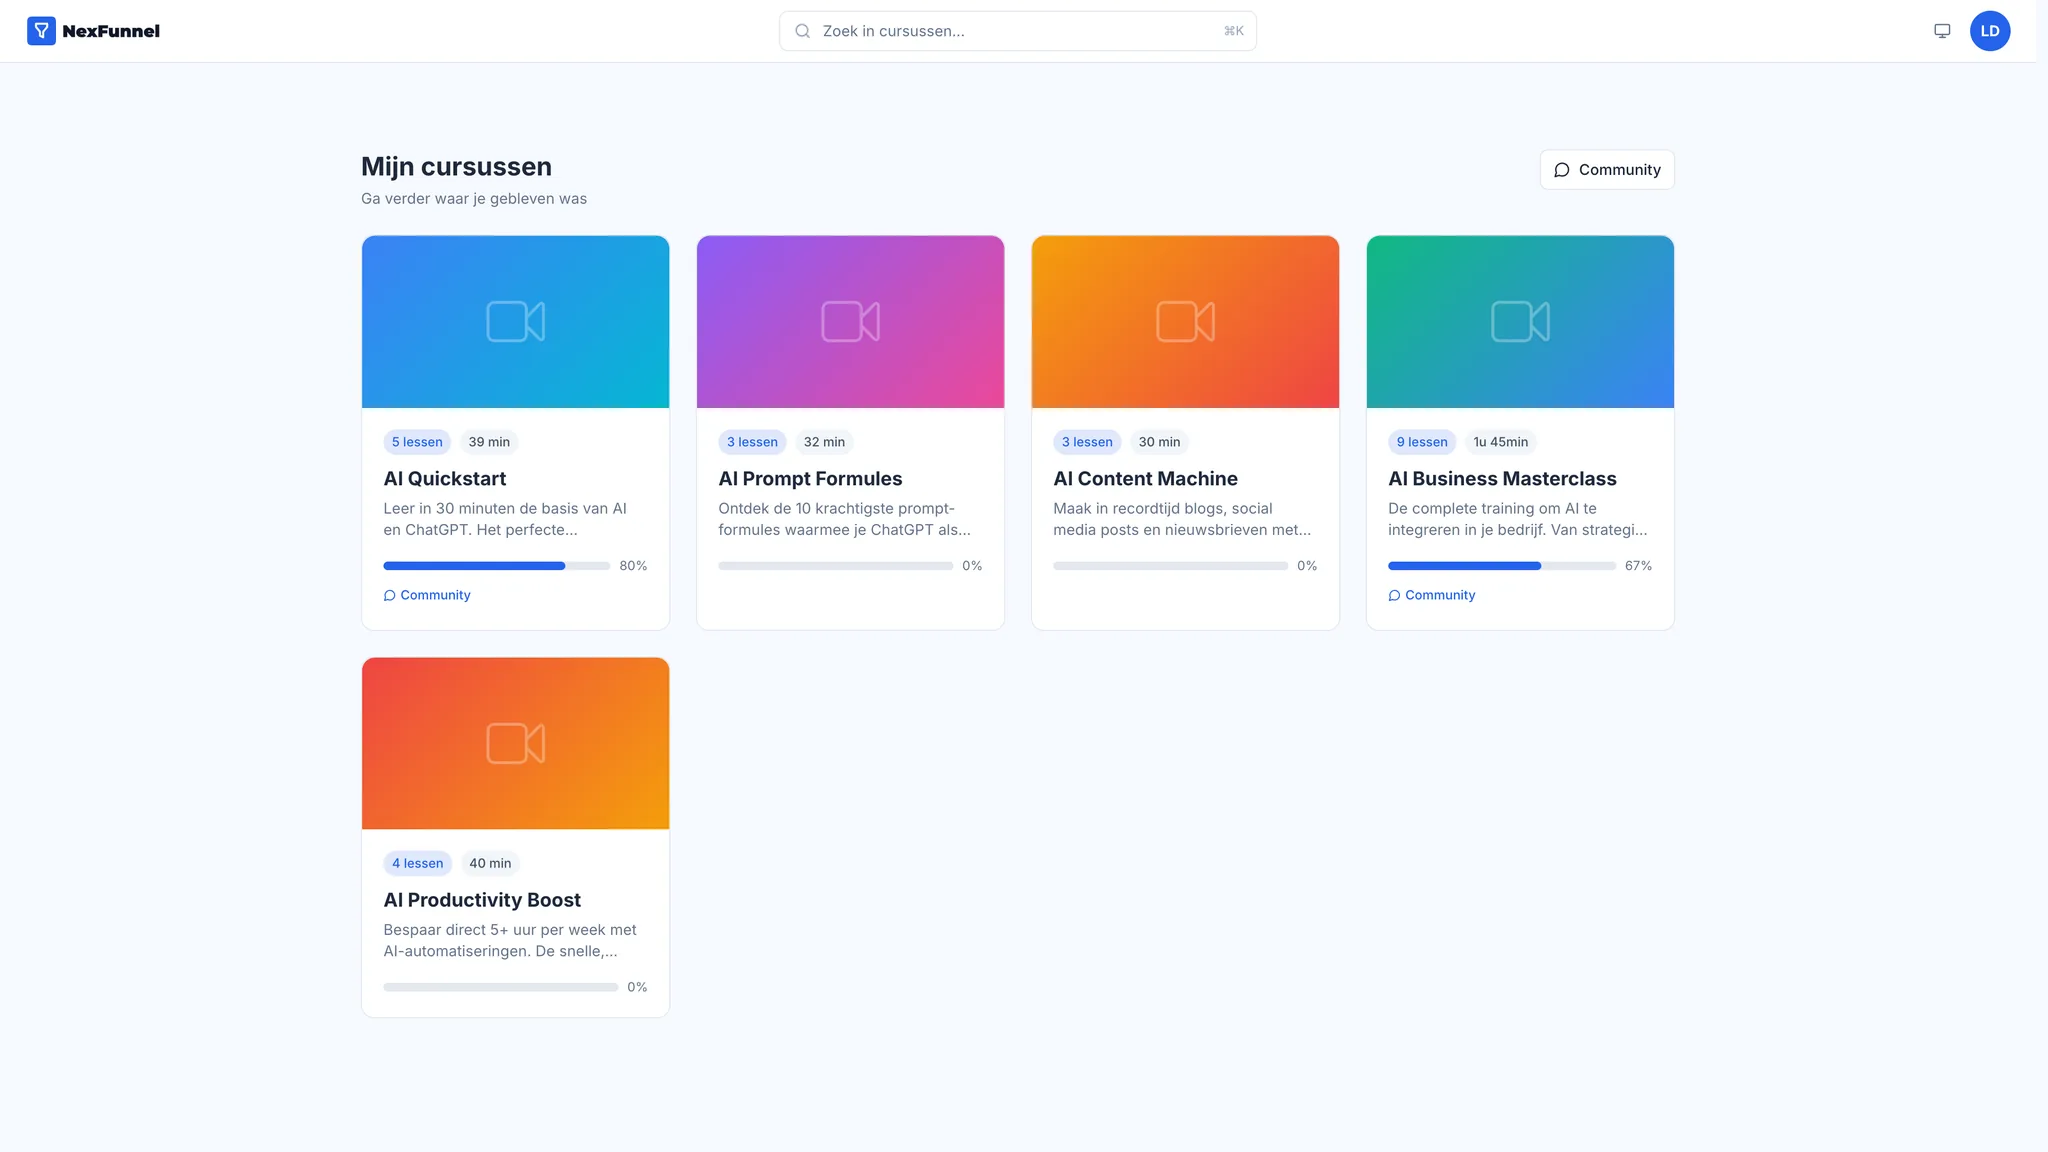Click the video camera icon on AI Business Masterclass

(x=1520, y=322)
